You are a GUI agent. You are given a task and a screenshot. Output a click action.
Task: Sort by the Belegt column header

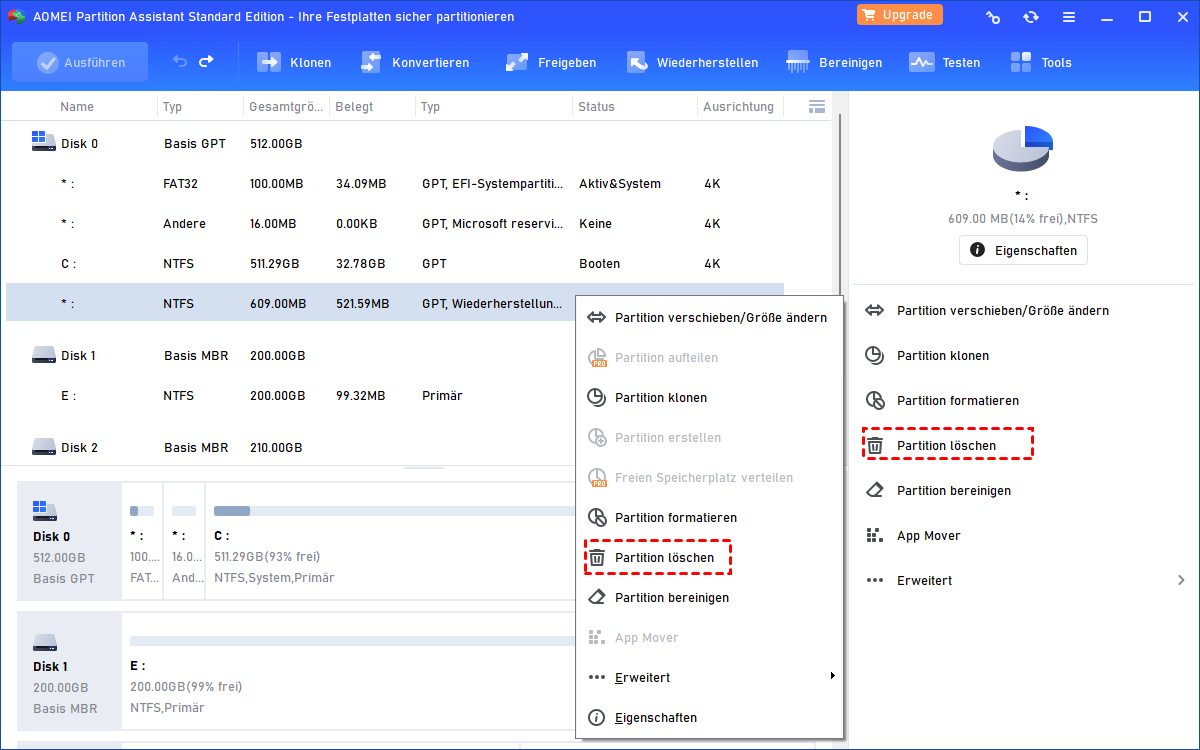click(x=354, y=106)
